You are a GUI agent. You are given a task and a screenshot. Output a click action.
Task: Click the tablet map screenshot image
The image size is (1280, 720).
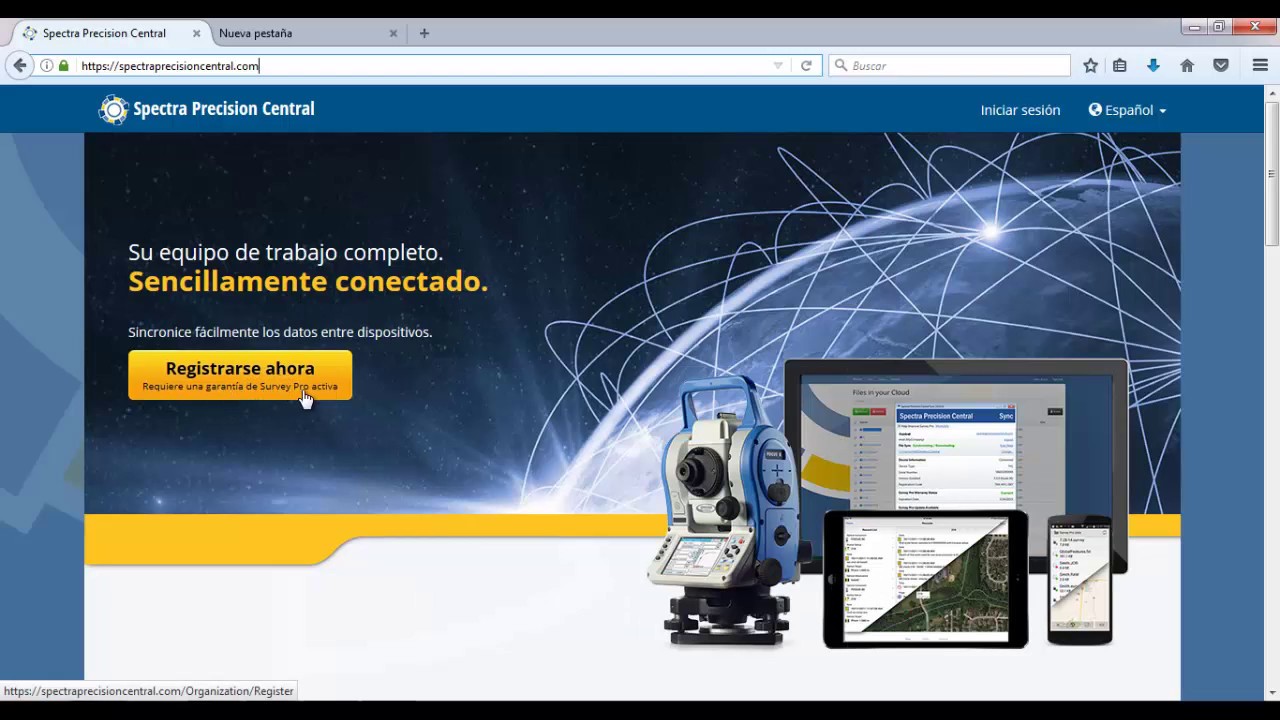(925, 579)
